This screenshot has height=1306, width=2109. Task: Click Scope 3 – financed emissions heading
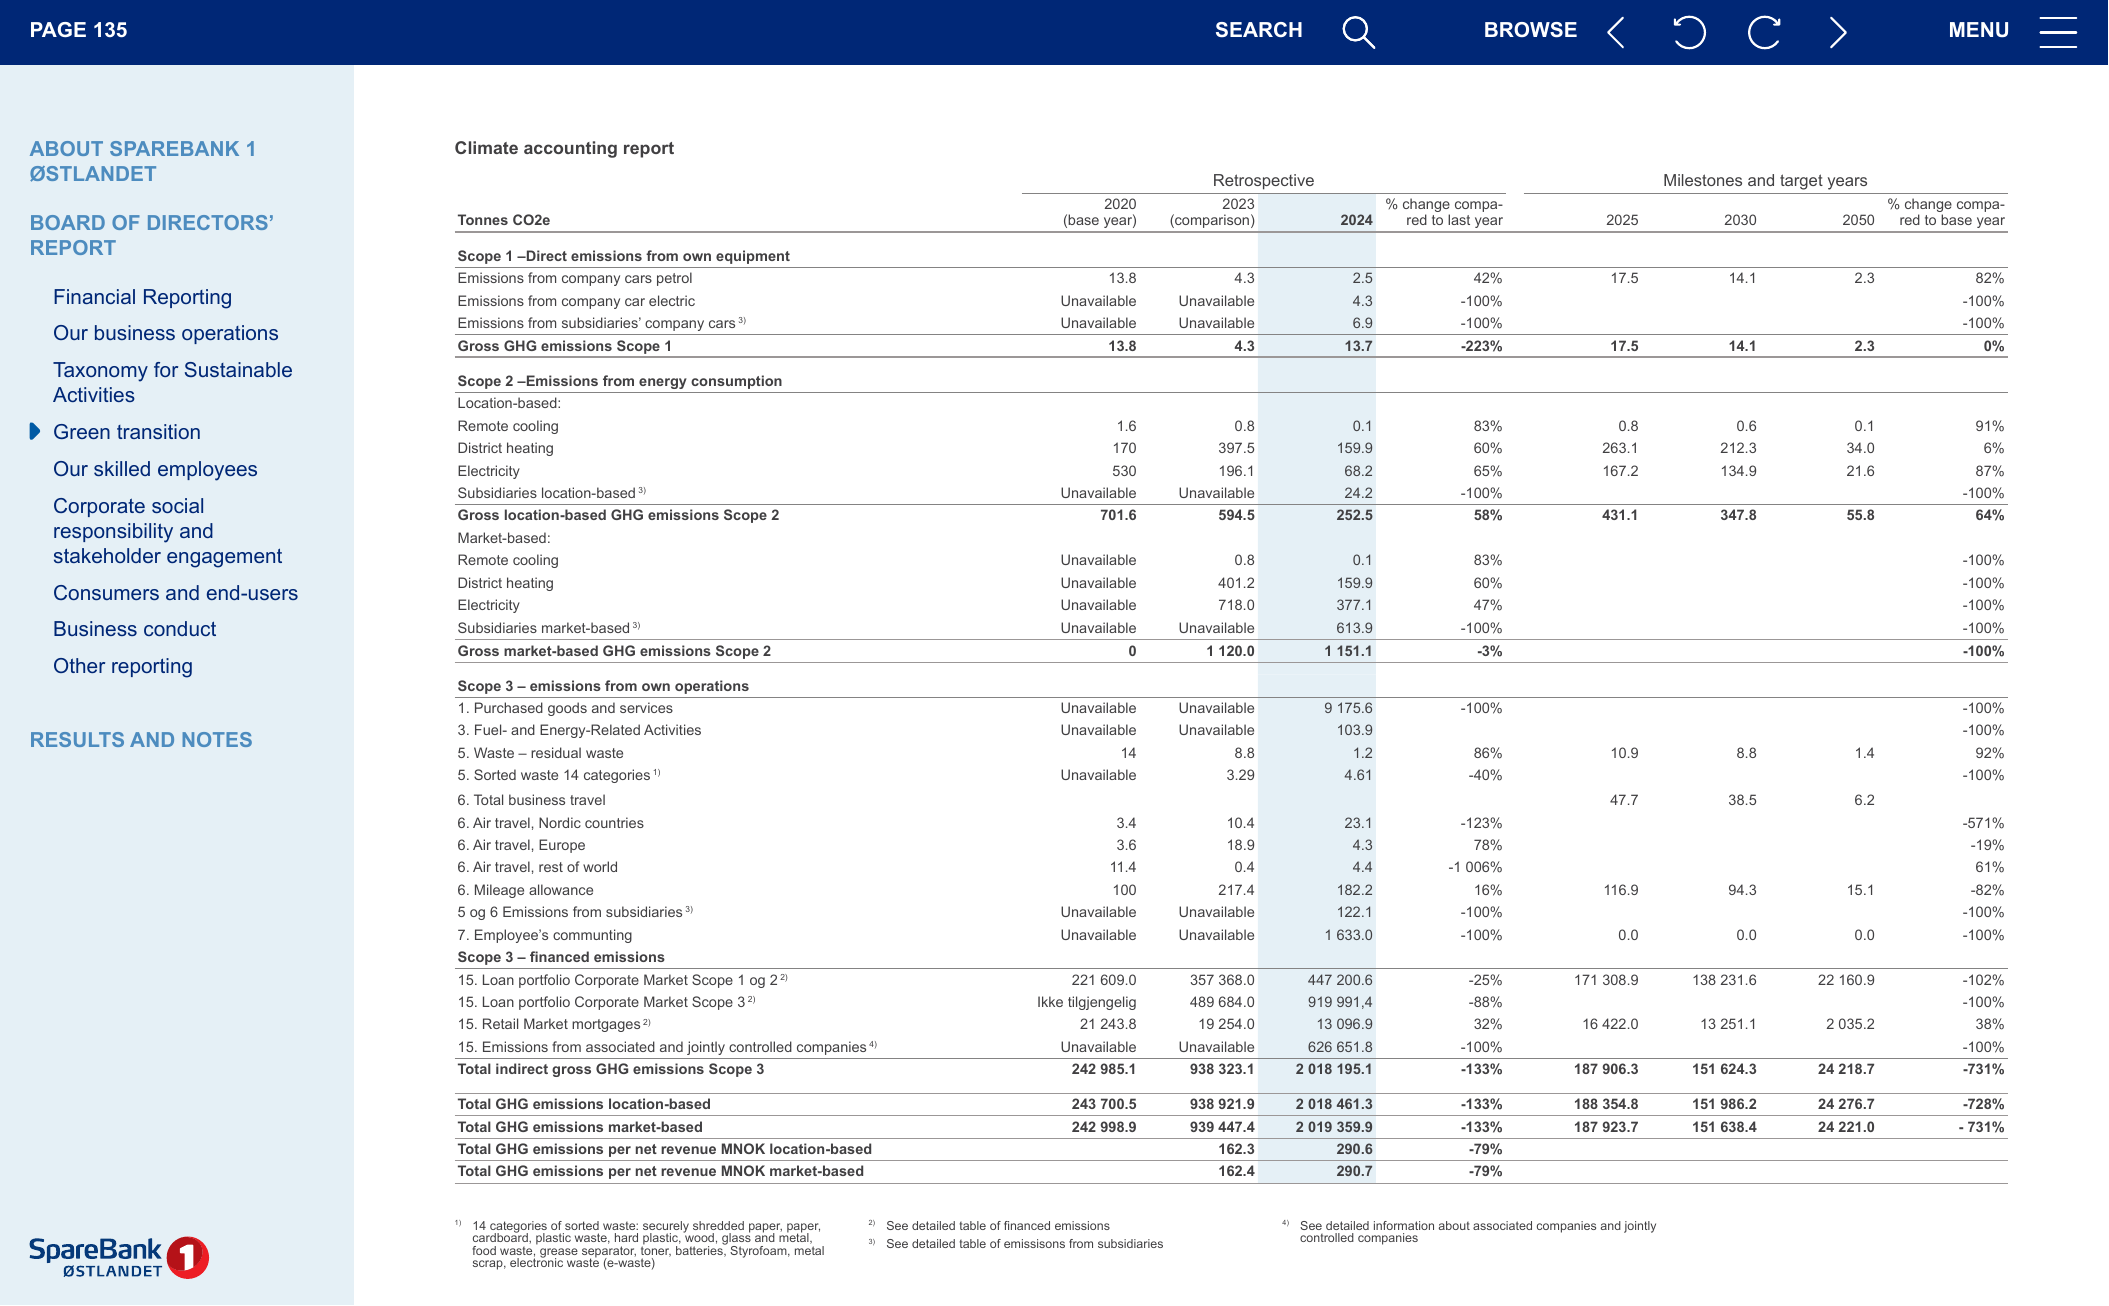coord(561,957)
